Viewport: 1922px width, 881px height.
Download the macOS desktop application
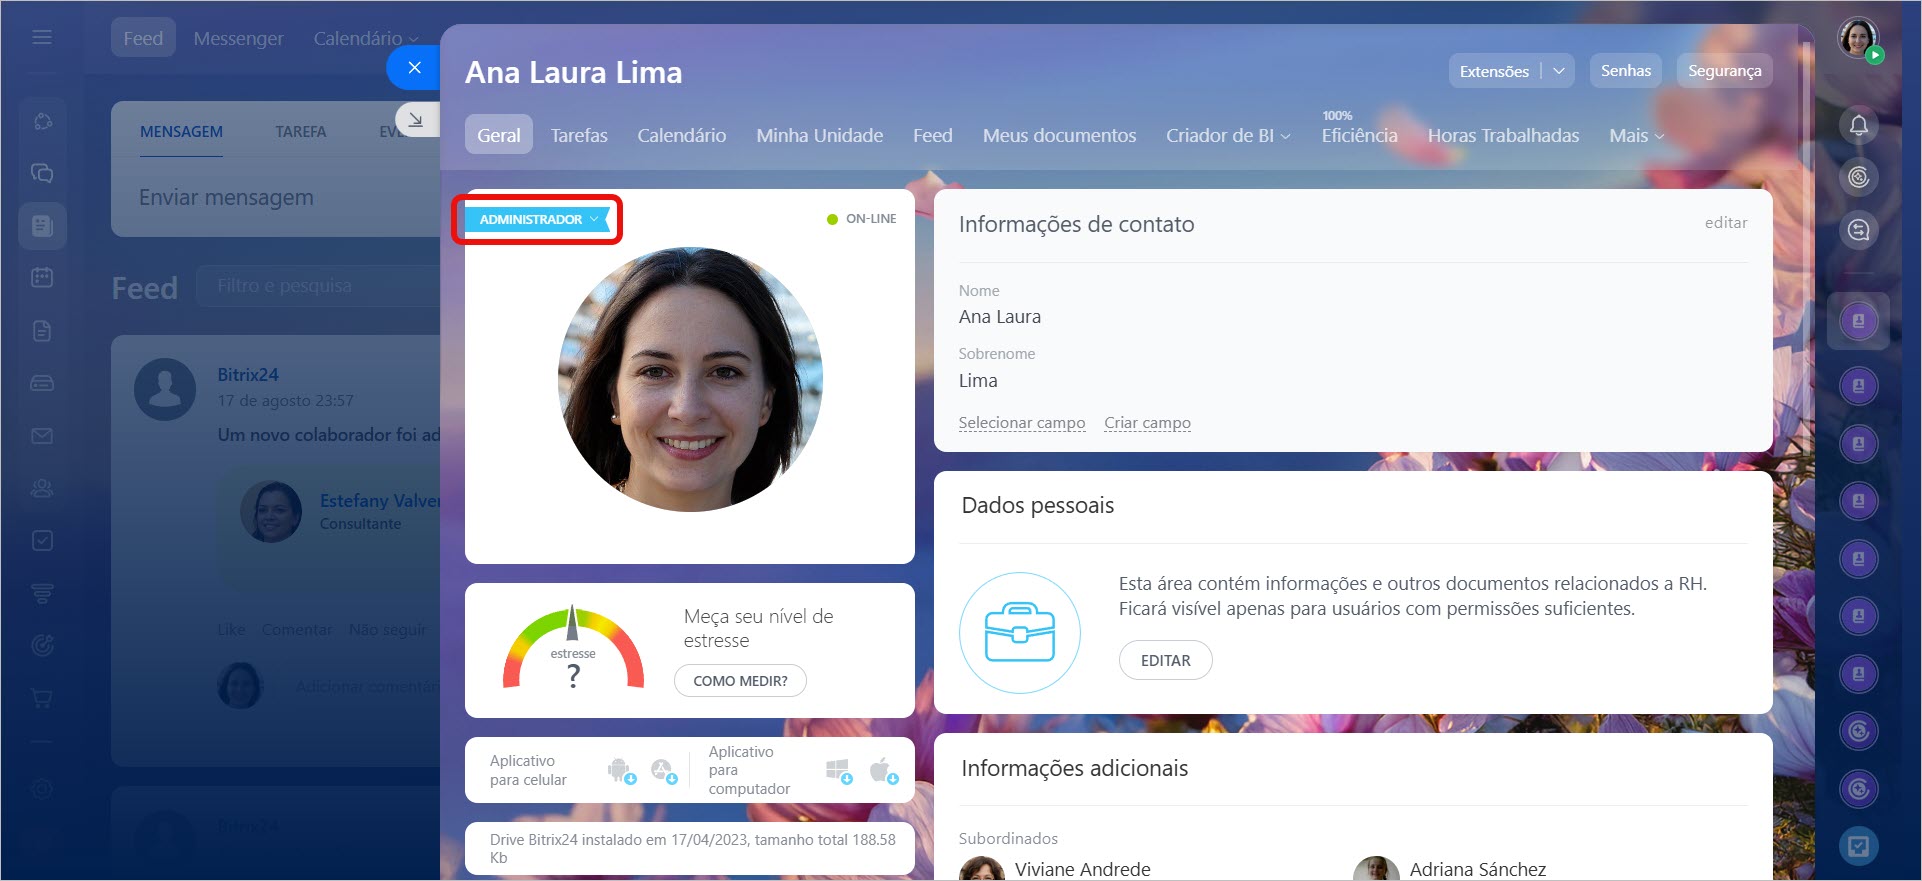point(883,770)
